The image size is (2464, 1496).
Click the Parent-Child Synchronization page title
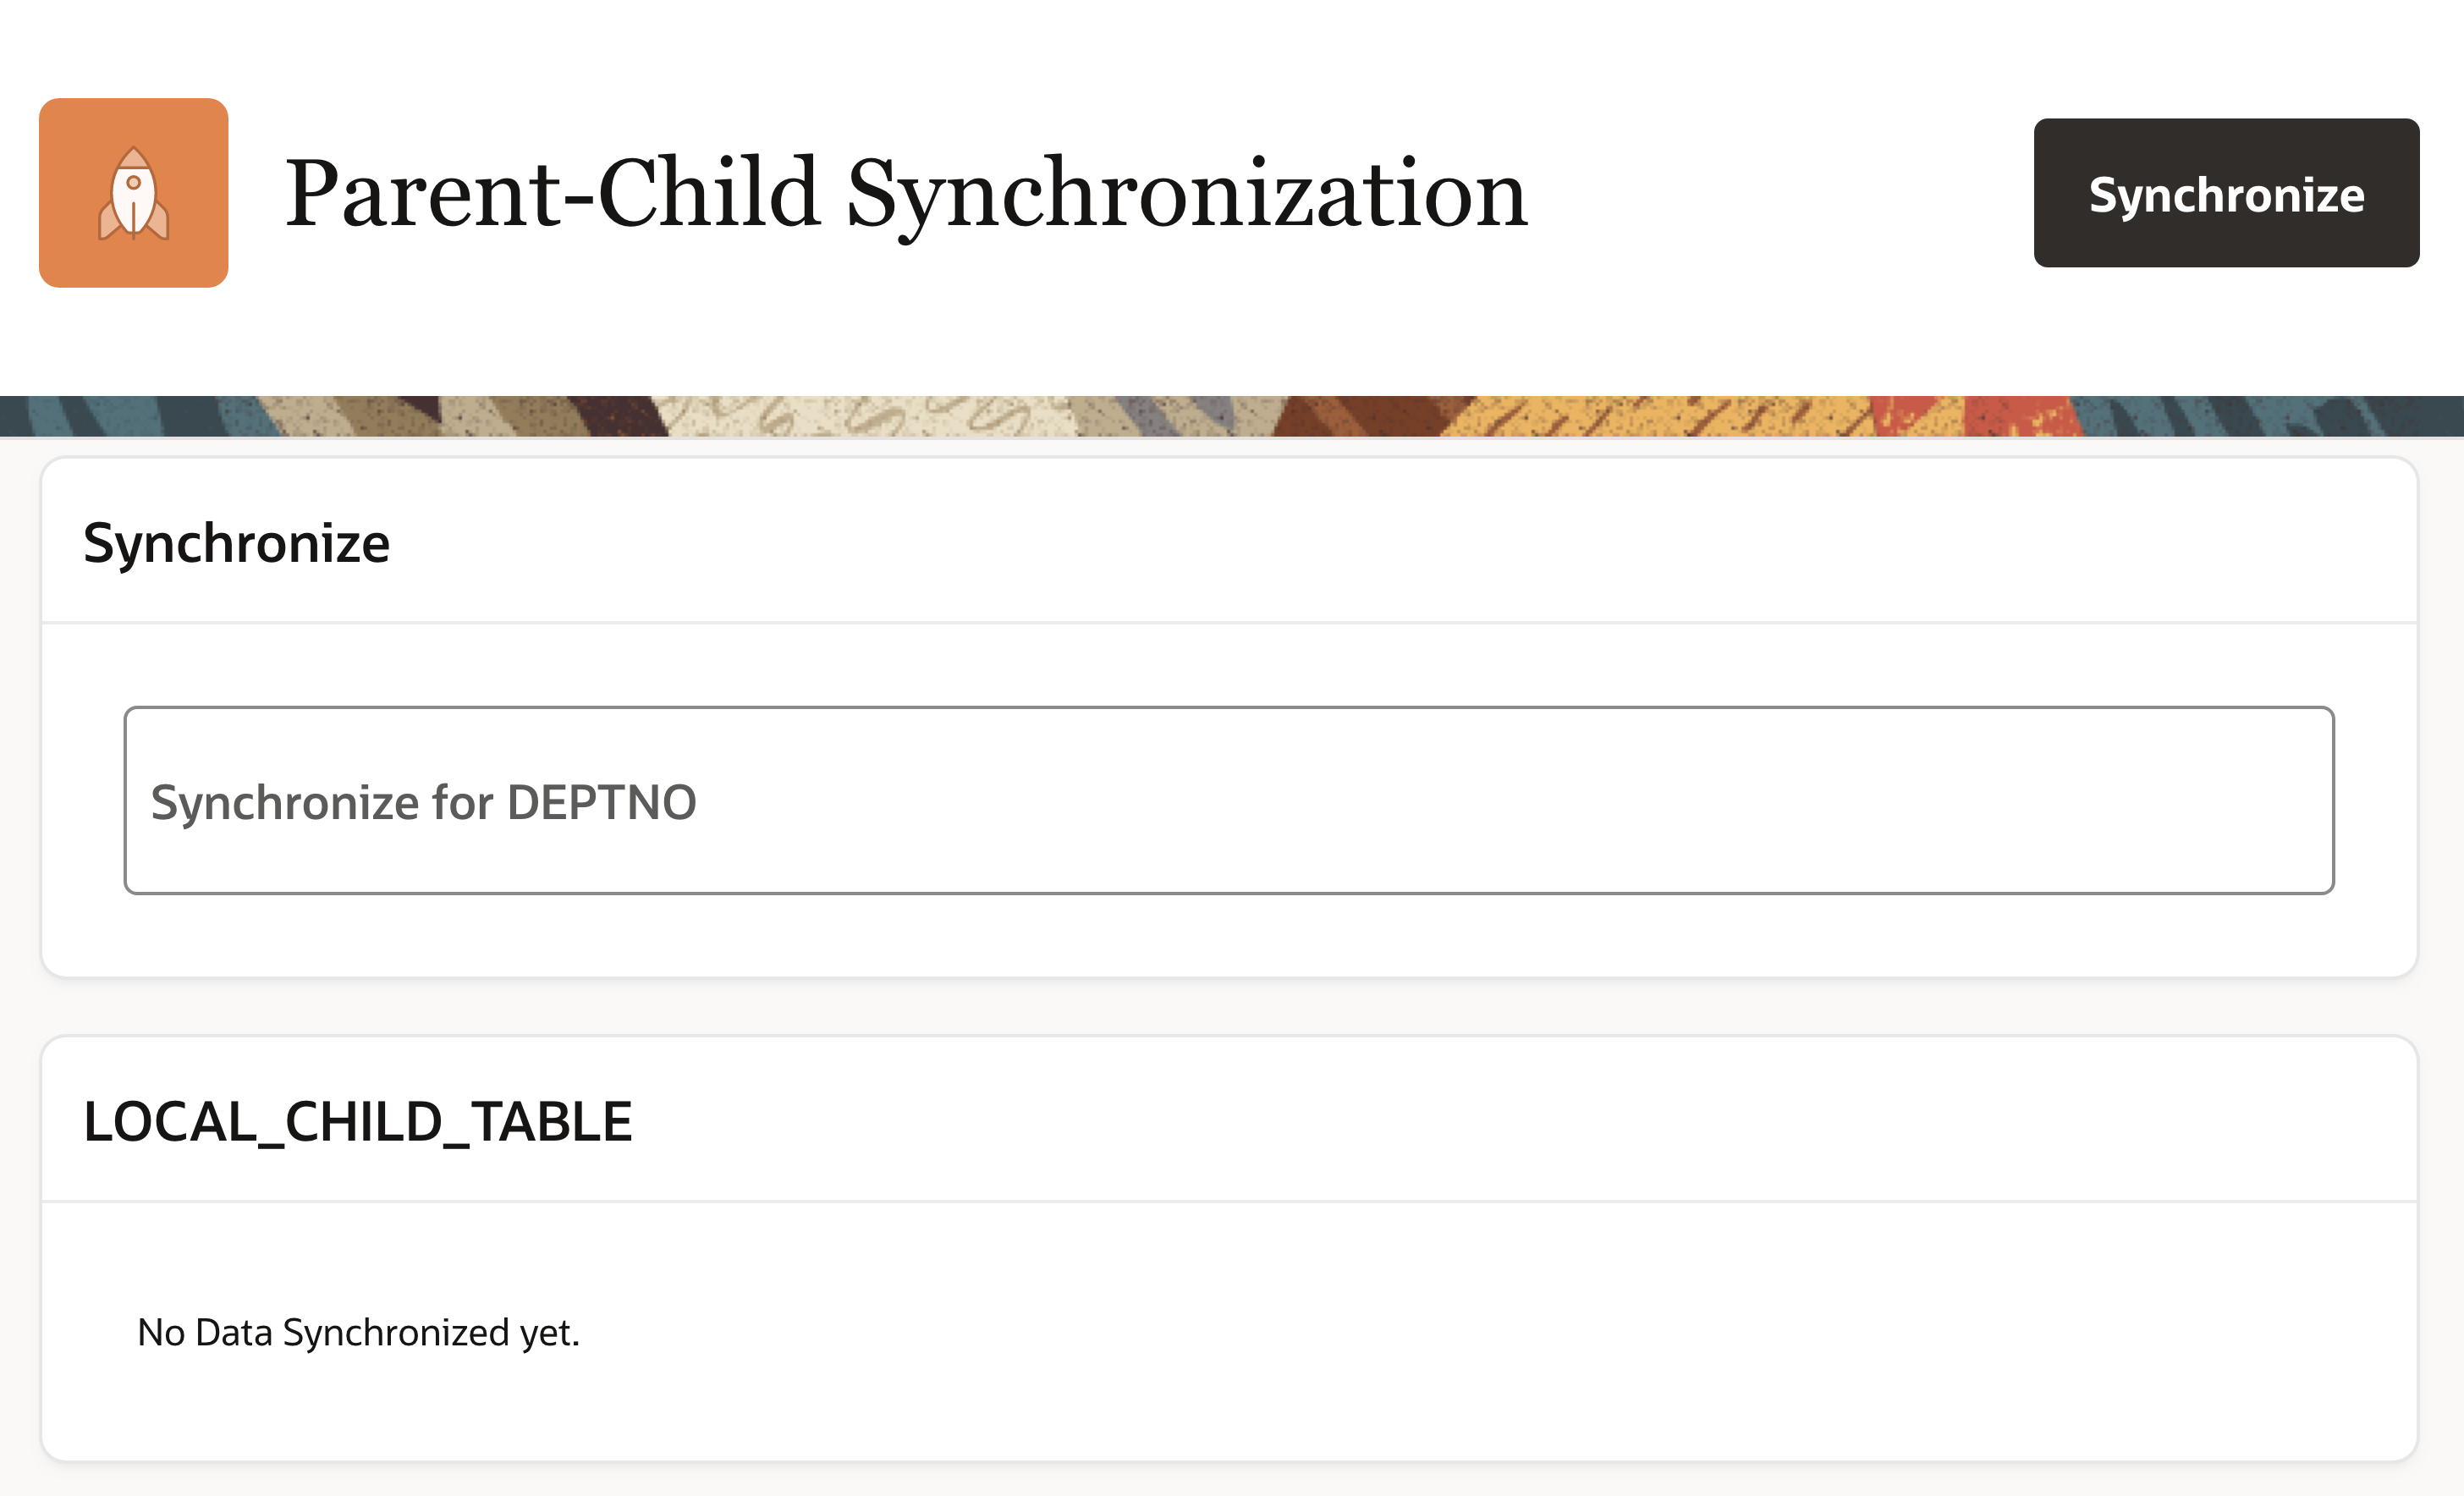pos(905,193)
